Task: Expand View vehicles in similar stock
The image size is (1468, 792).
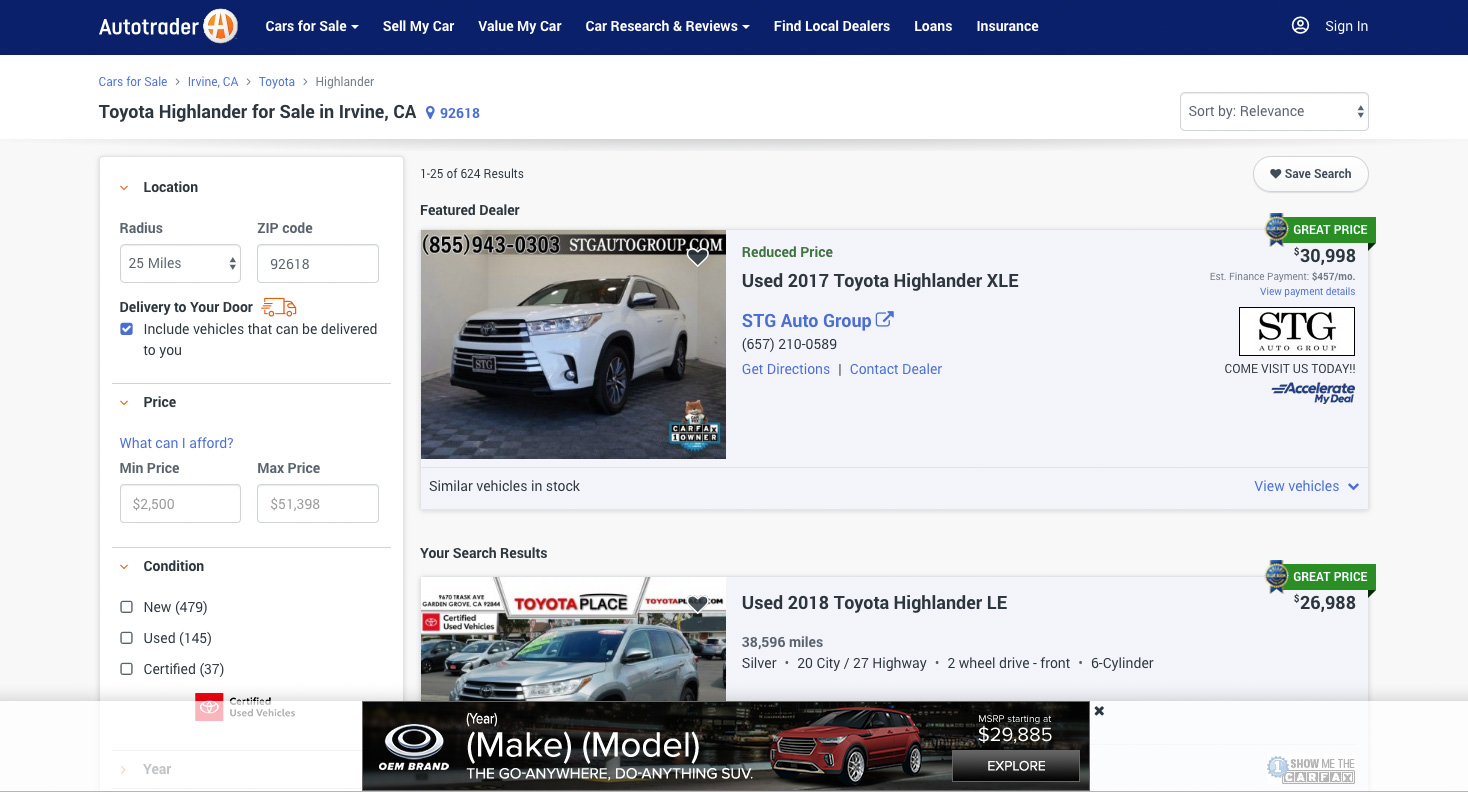Action: (1306, 486)
